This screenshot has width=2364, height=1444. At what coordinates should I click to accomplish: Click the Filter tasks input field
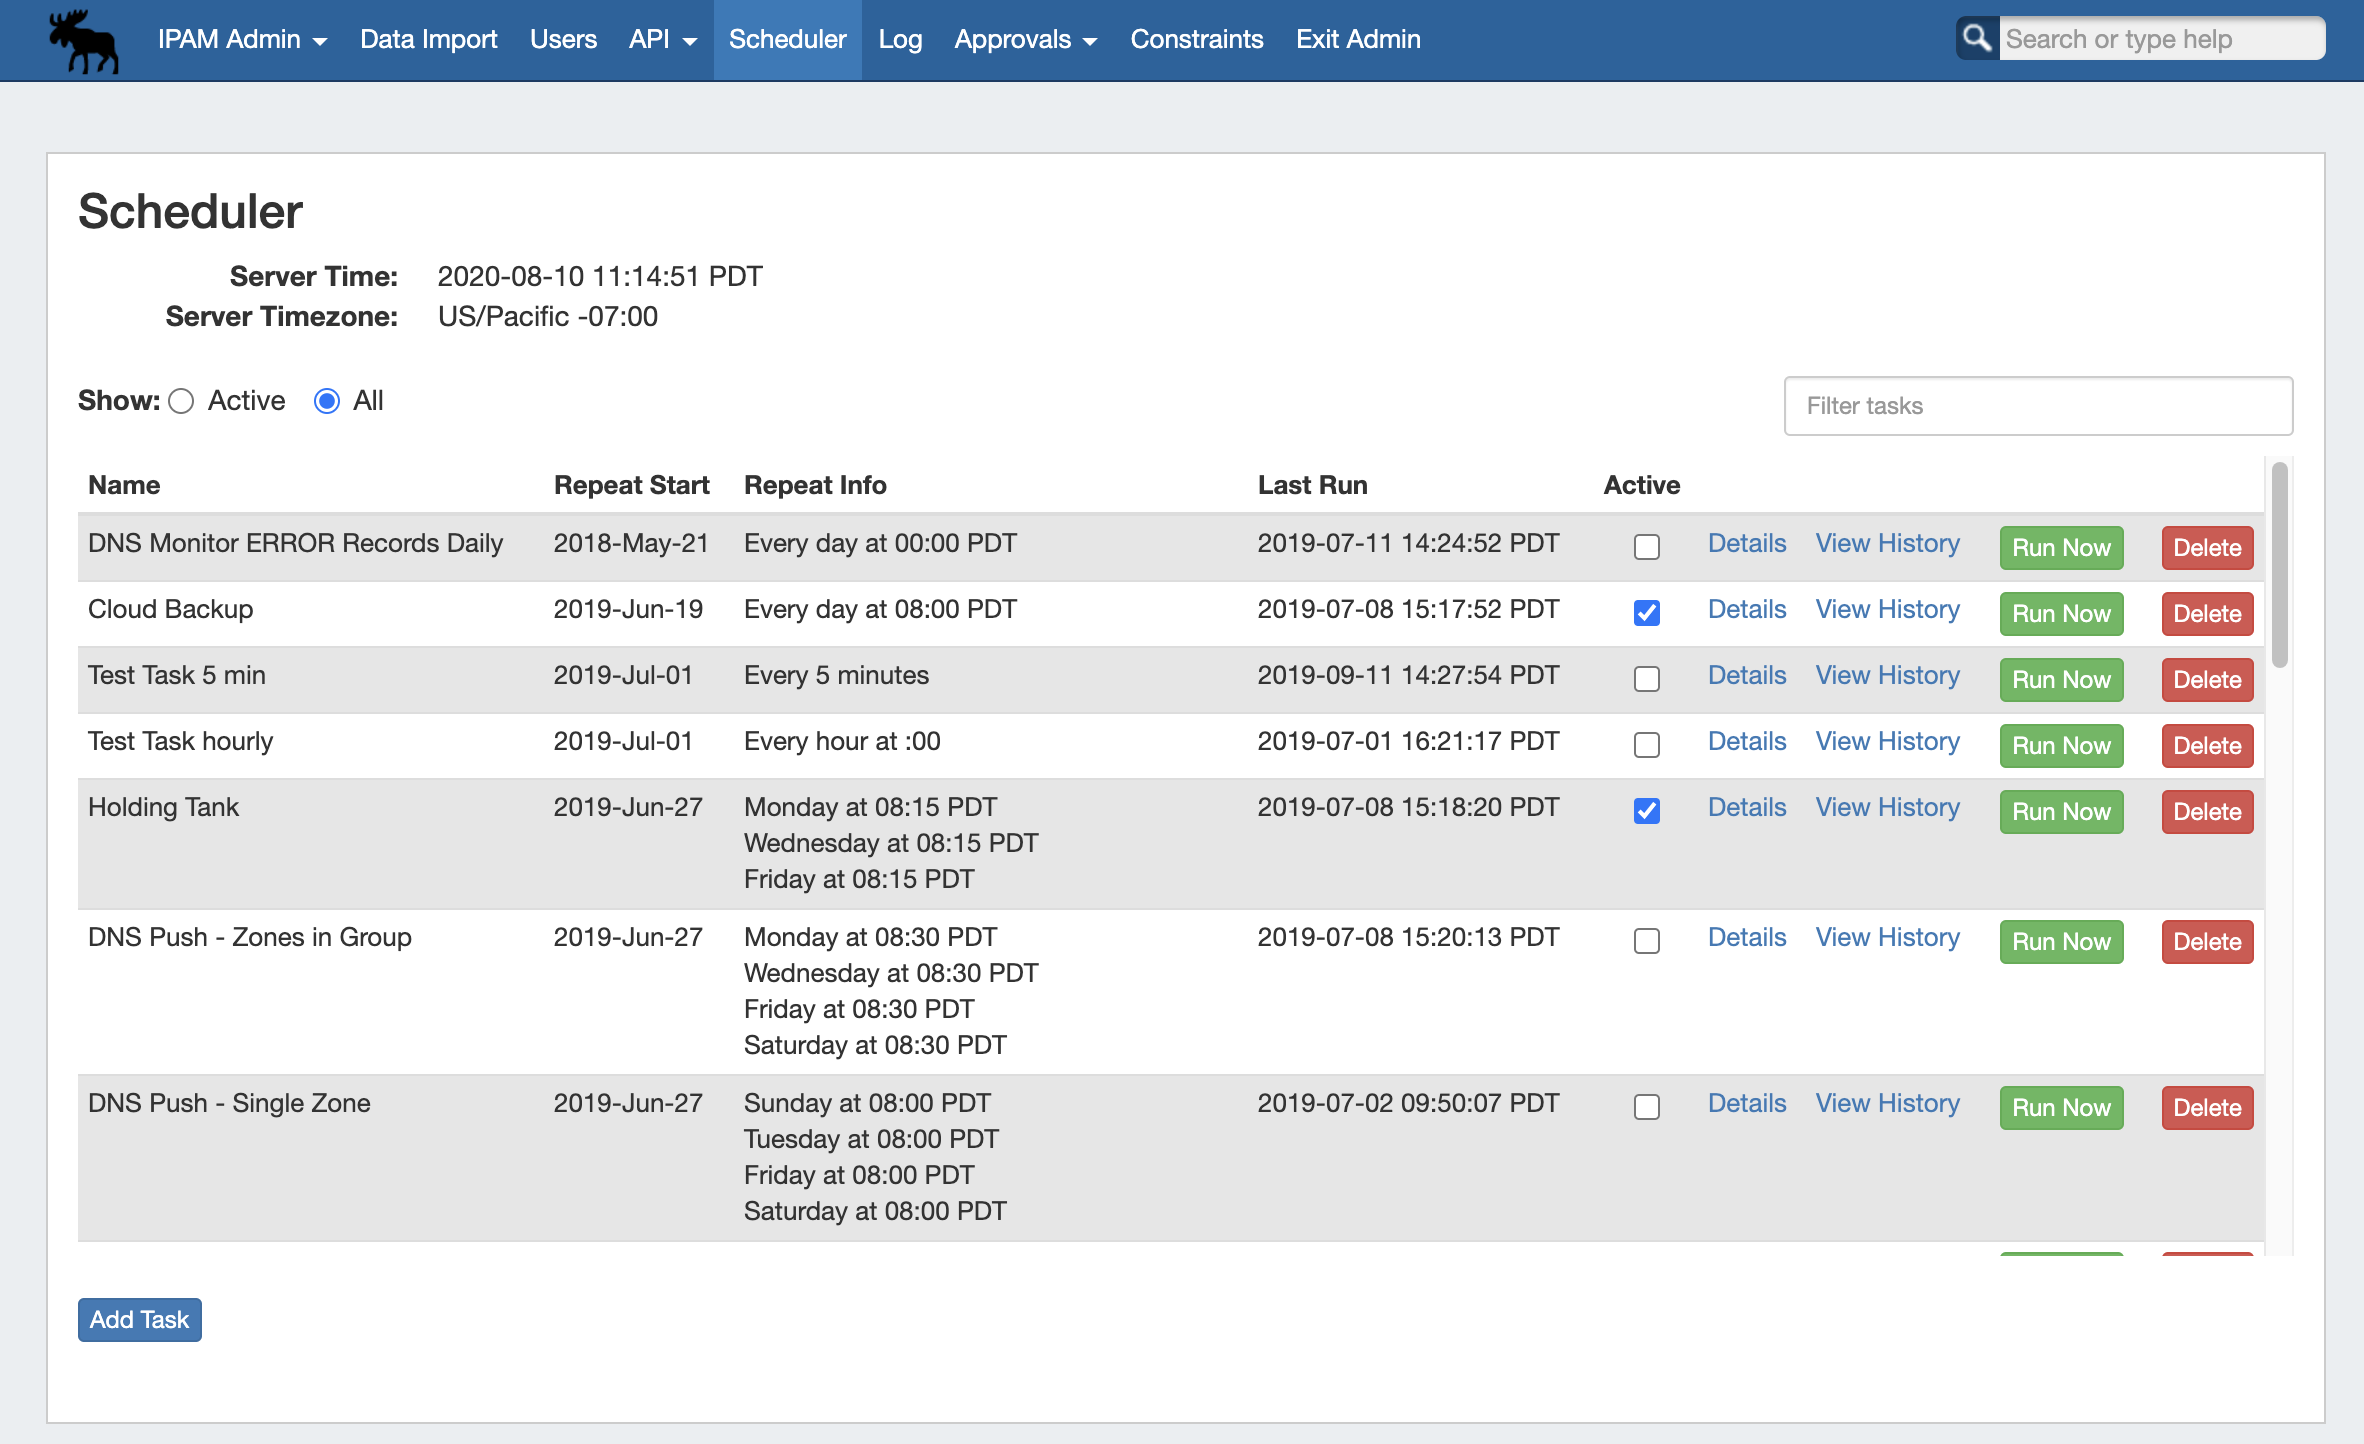[x=2037, y=406]
